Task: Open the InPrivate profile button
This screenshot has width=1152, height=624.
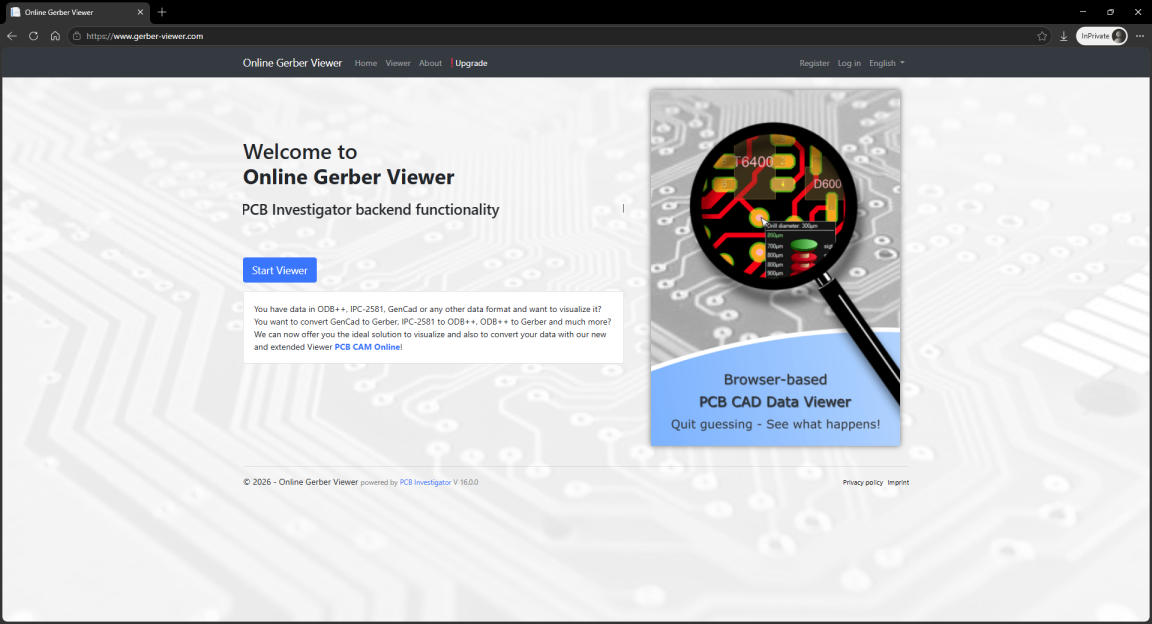Action: coord(1101,36)
